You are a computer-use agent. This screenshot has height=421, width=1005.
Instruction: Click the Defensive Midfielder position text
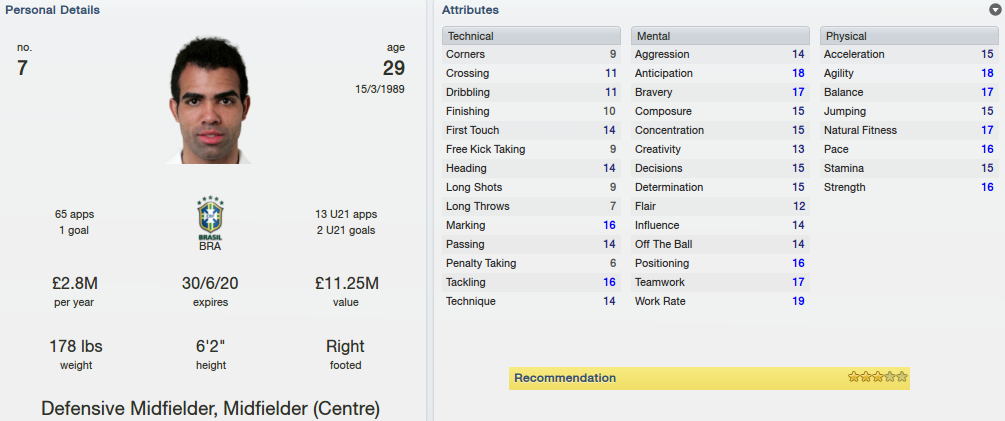pos(128,408)
